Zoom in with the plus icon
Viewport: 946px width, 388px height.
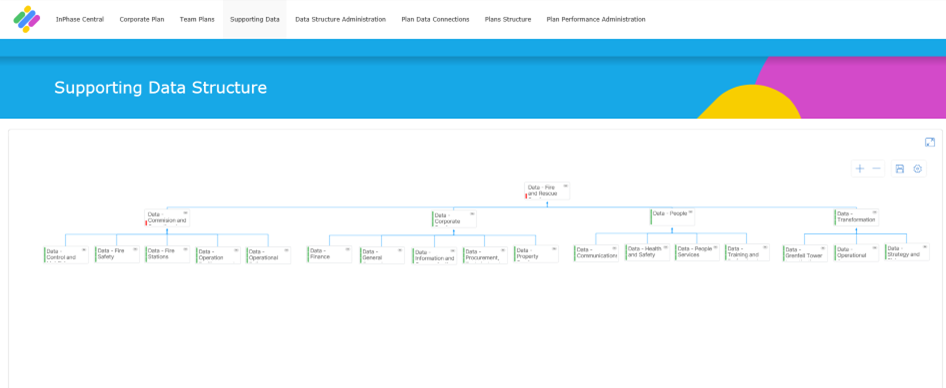[860, 169]
